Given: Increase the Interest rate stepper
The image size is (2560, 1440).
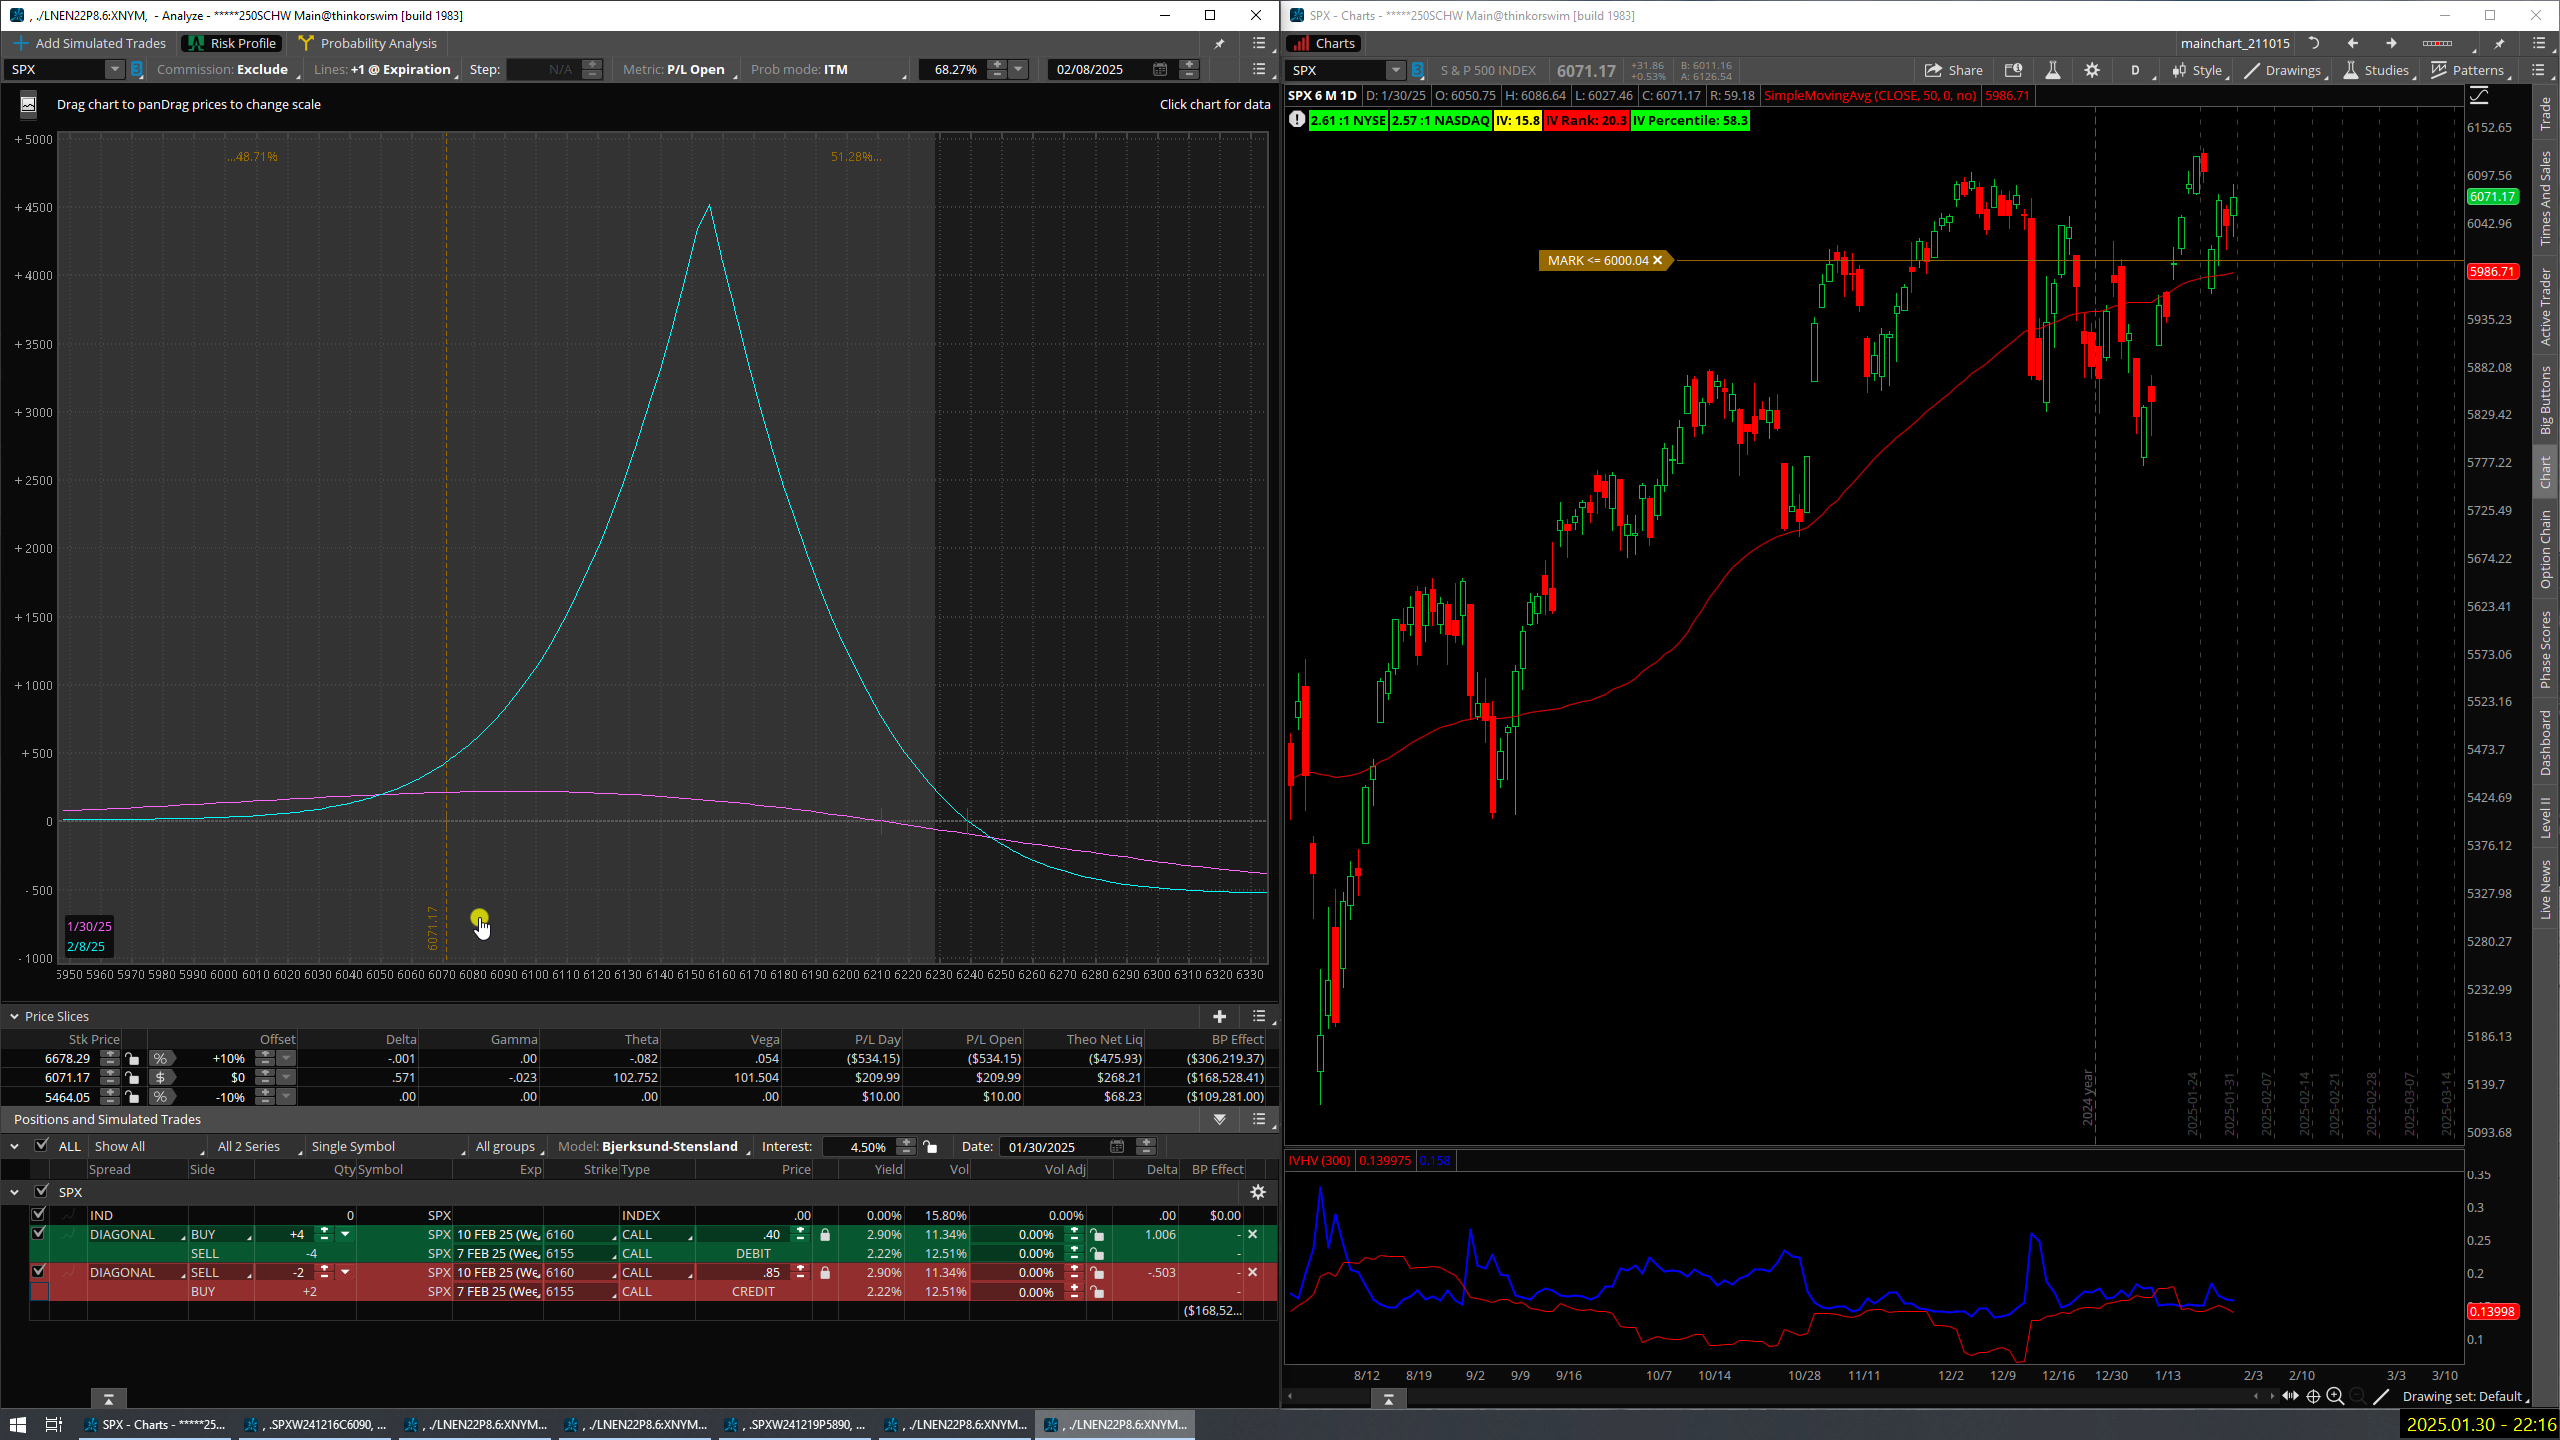Looking at the screenshot, I should (906, 1142).
